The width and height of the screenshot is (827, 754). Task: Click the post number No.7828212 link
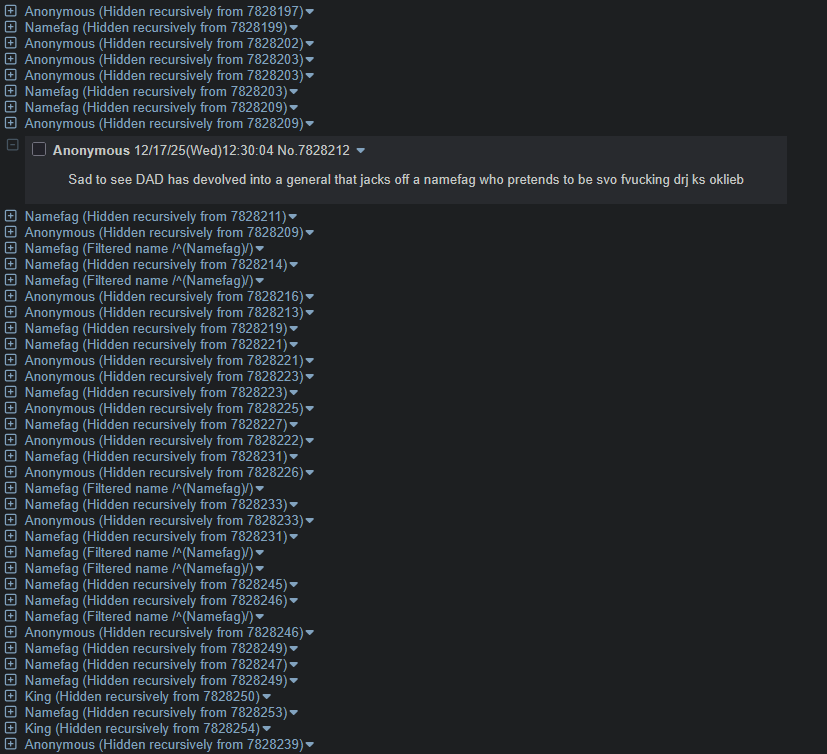313,151
